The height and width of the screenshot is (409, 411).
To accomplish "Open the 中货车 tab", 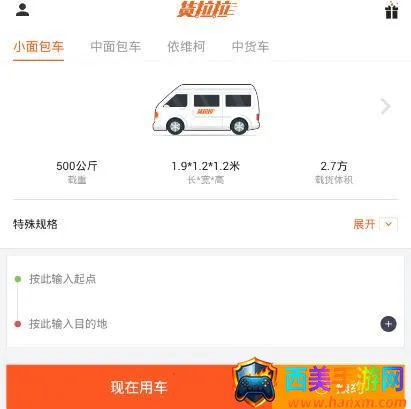I will [x=250, y=47].
